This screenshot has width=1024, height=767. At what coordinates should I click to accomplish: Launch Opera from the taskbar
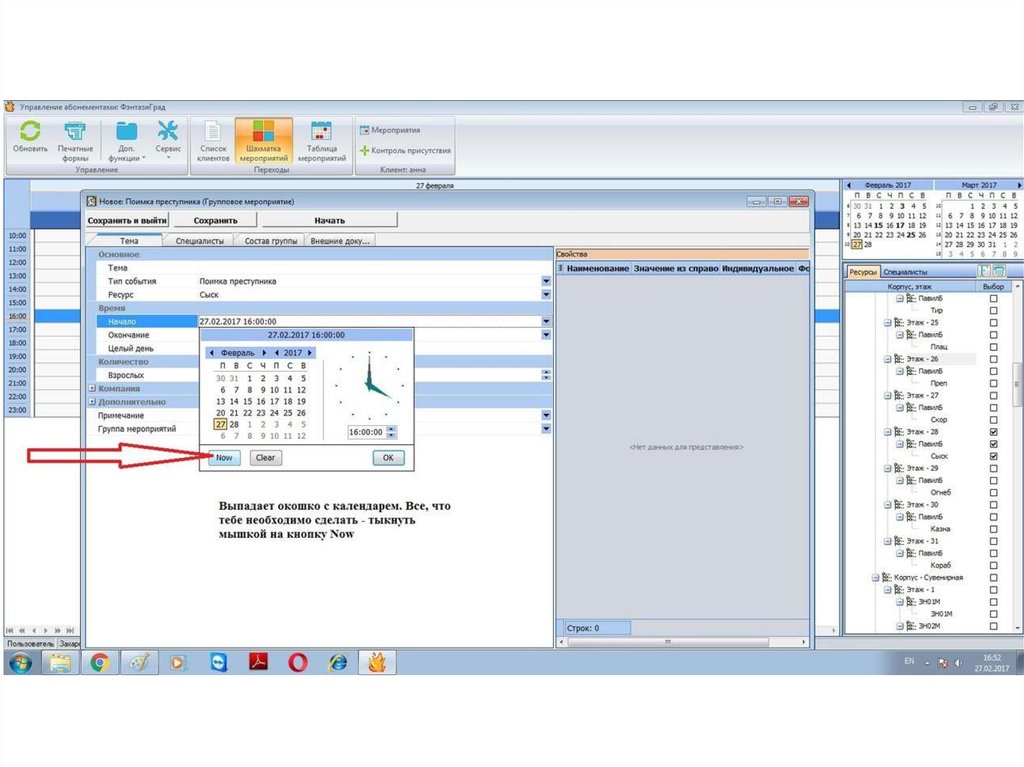[298, 662]
